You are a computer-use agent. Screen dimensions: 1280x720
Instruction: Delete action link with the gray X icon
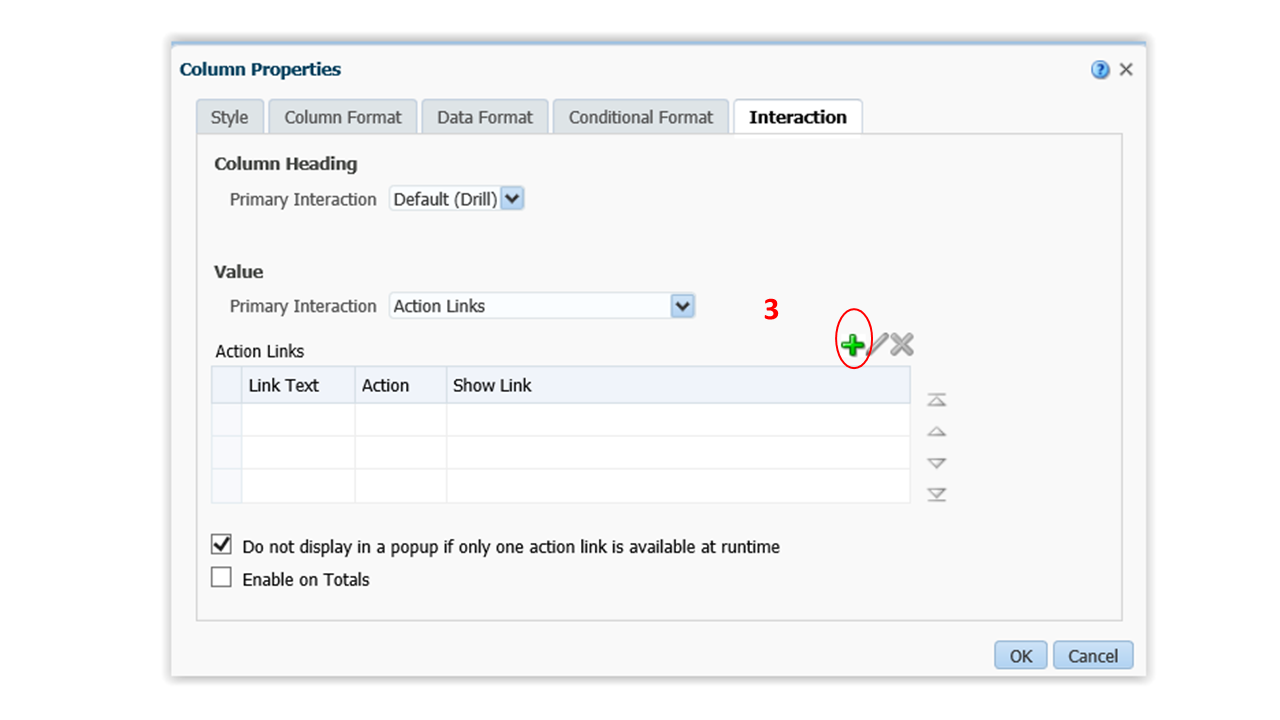902,345
